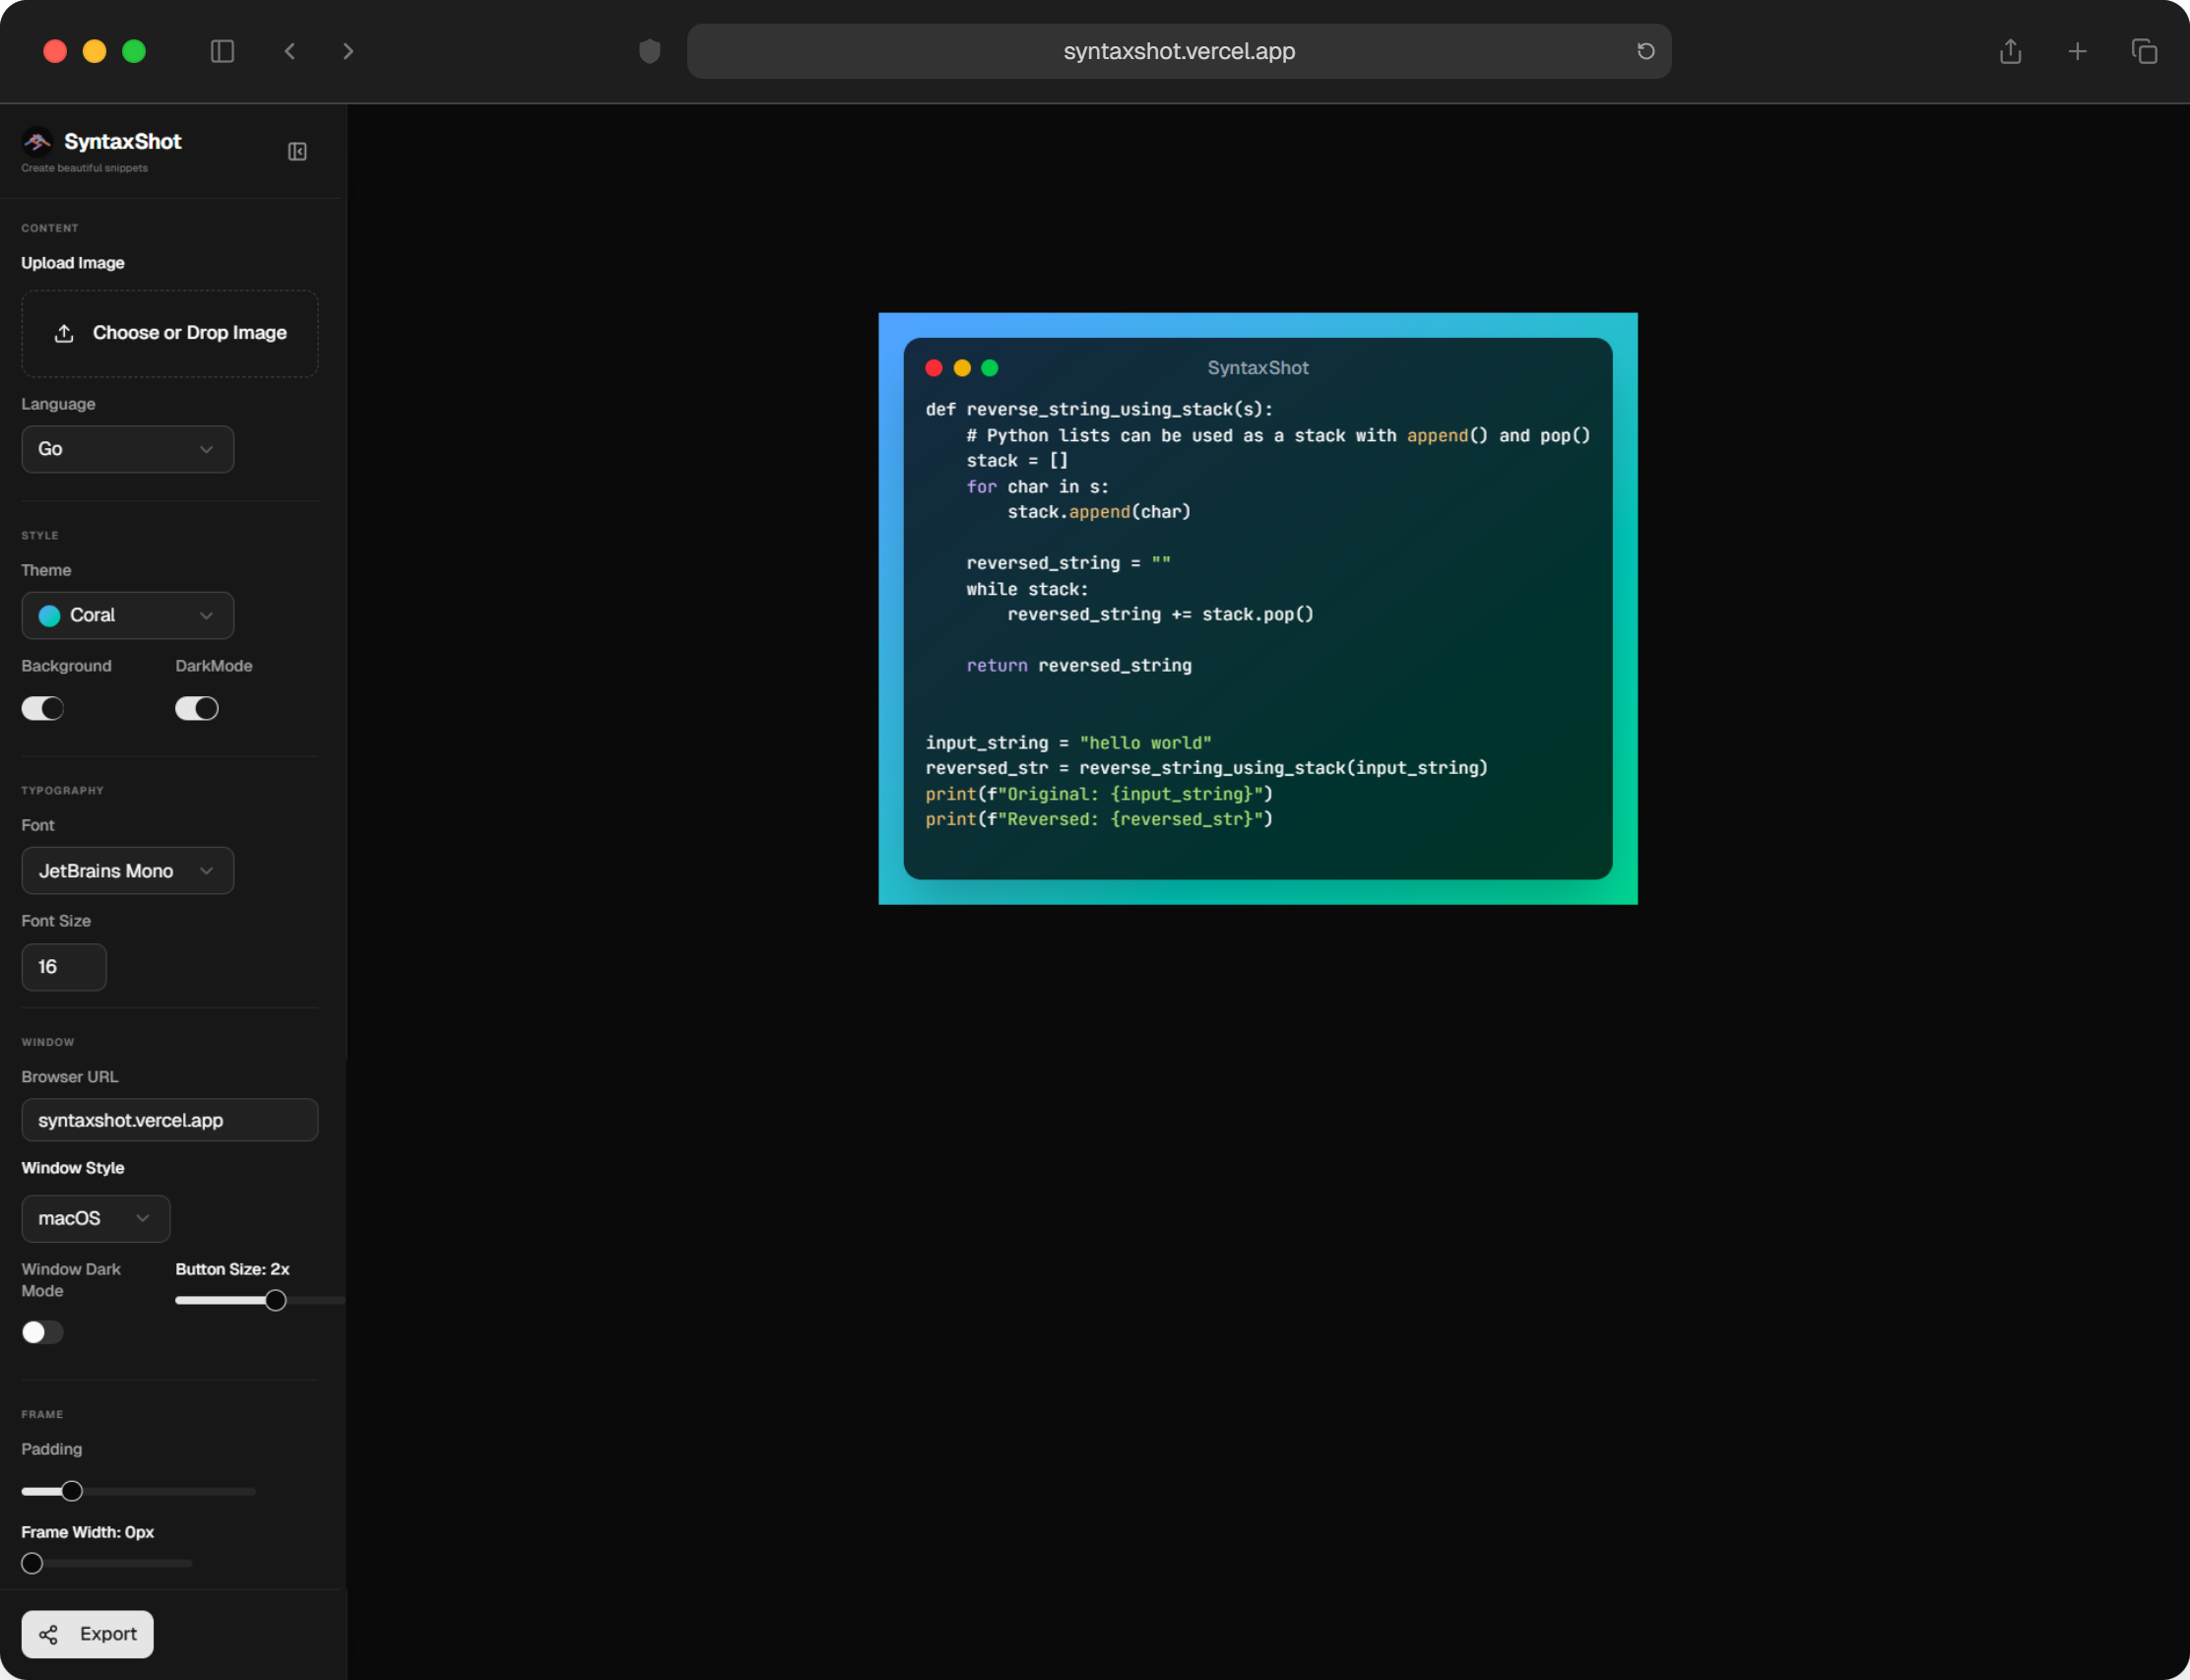Open the Theme dropdown showing Coral
2190x1680 pixels.
[x=128, y=615]
